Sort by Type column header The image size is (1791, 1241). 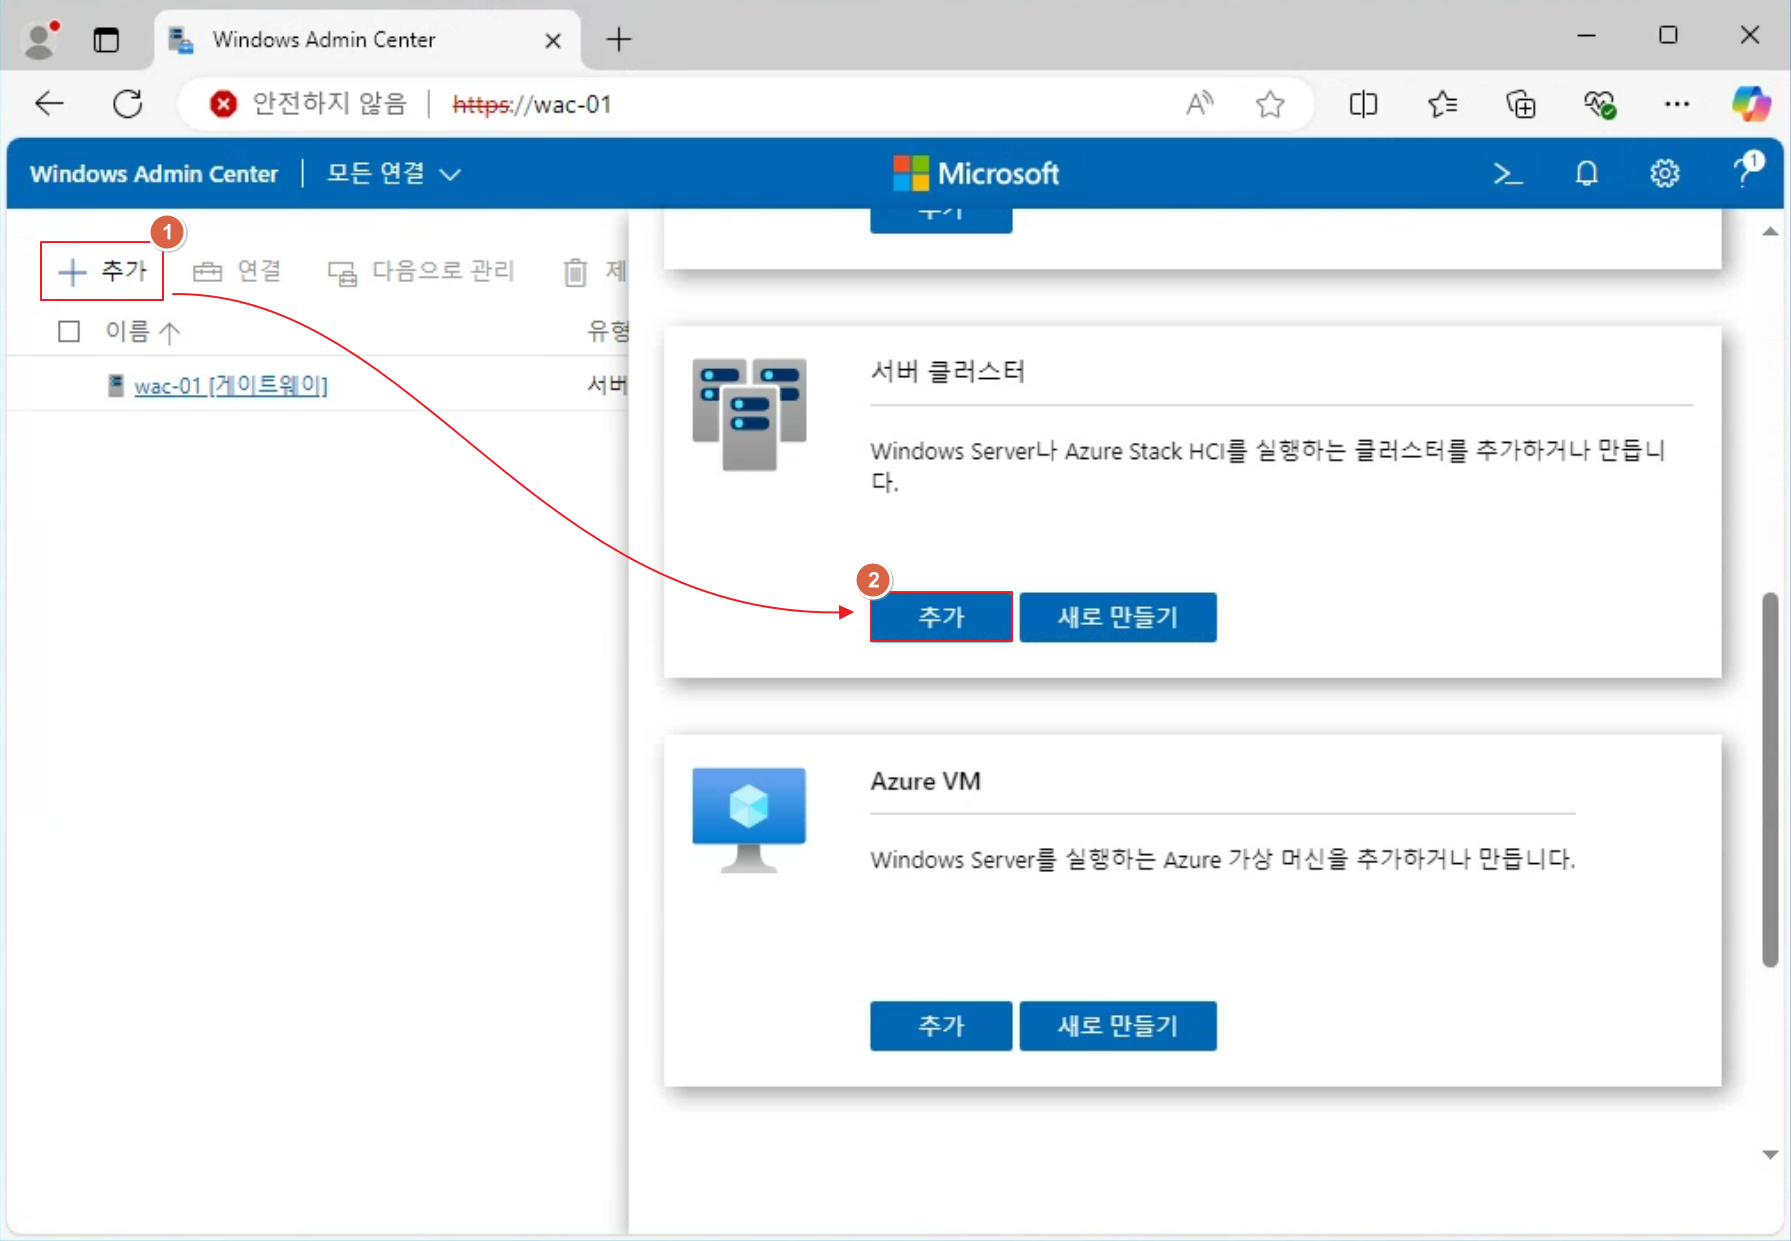(607, 331)
